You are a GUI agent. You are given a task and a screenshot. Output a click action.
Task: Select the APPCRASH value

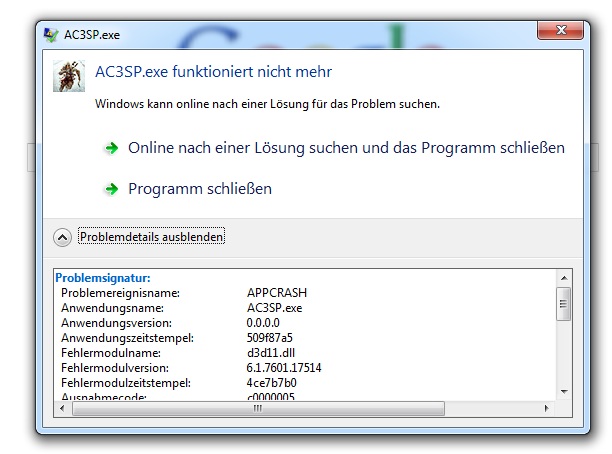point(277,293)
